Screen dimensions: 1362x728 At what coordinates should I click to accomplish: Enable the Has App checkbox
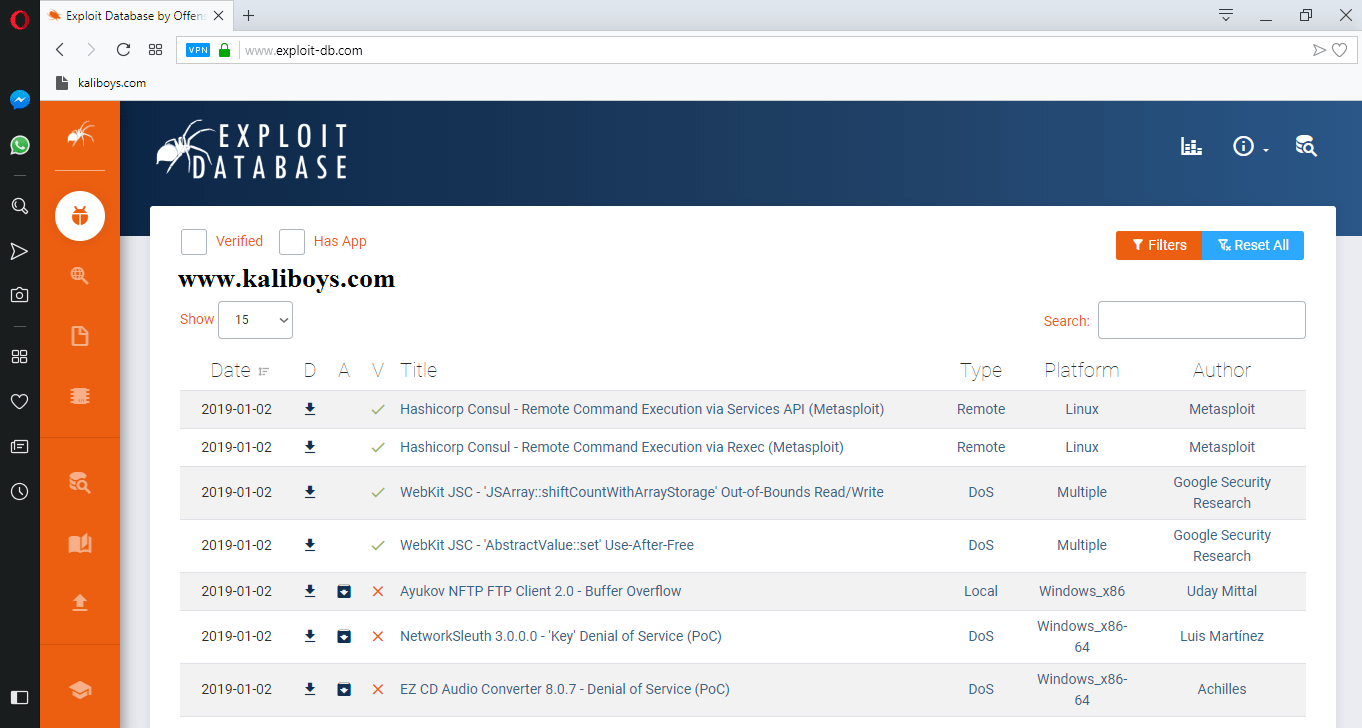(292, 242)
